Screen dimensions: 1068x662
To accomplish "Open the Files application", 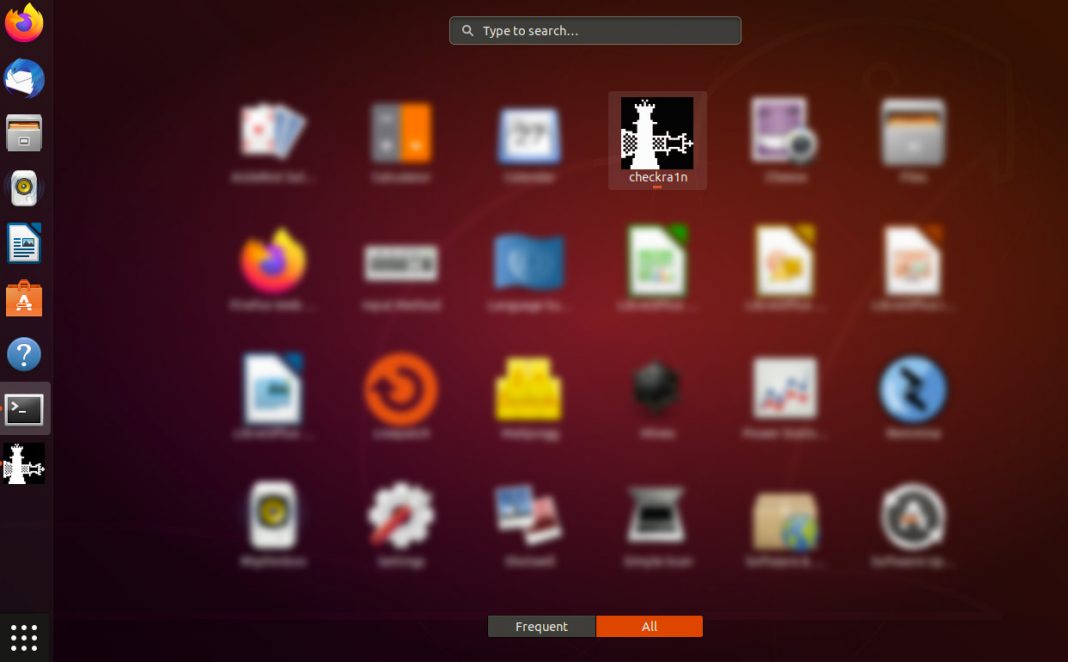I will 913,133.
